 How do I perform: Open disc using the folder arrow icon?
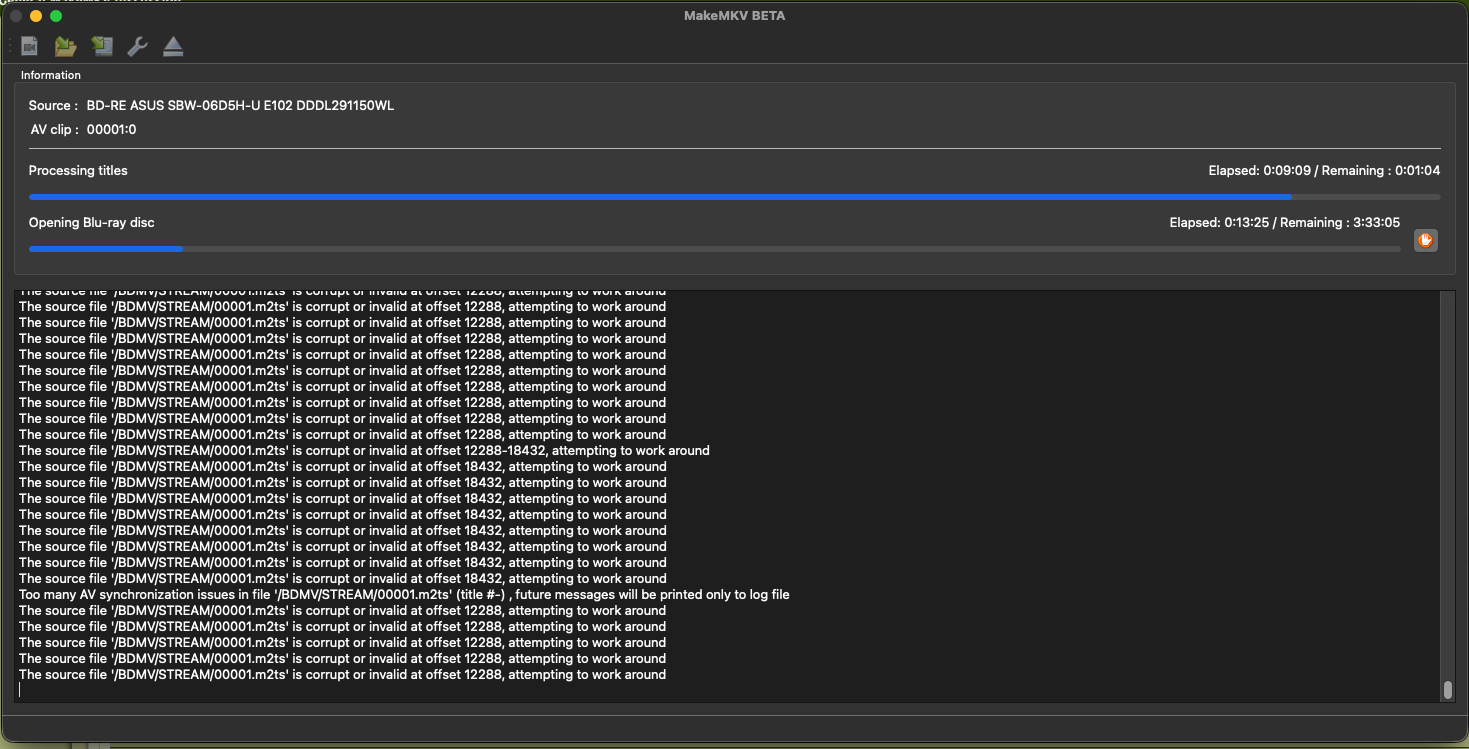(x=65, y=46)
